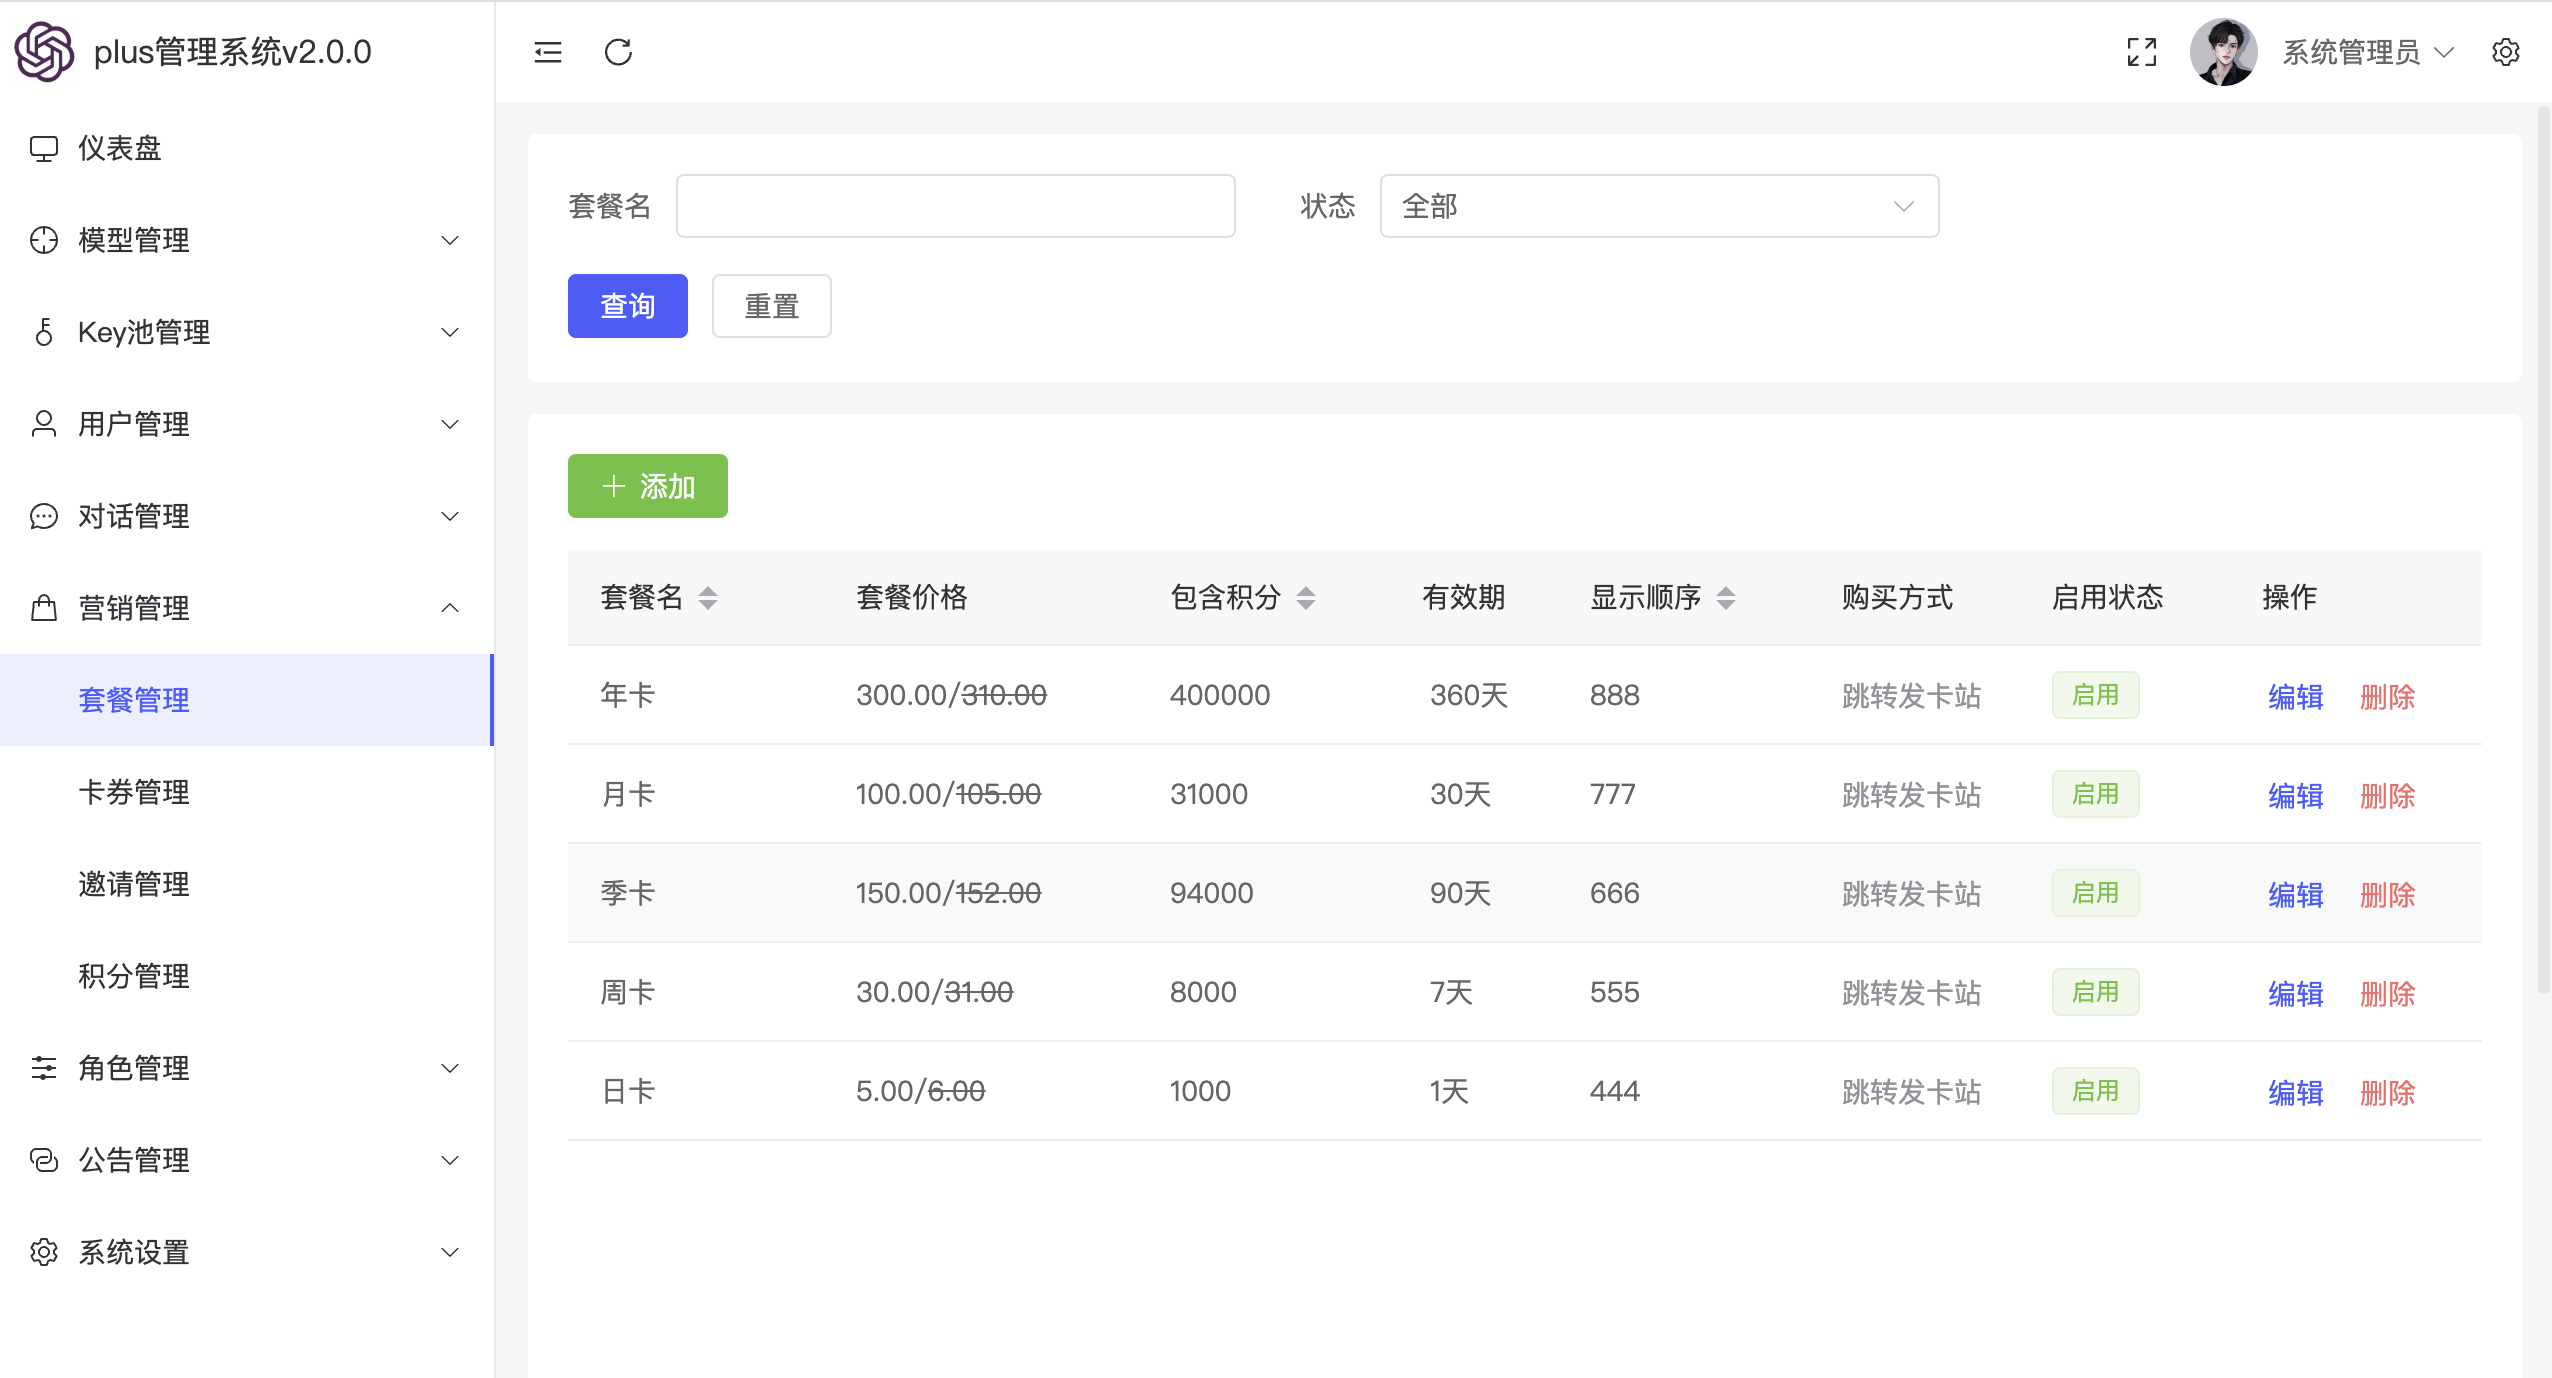Enter fullscreen mode via the expand icon
This screenshot has height=1378, width=2552.
pyautogui.click(x=2141, y=52)
